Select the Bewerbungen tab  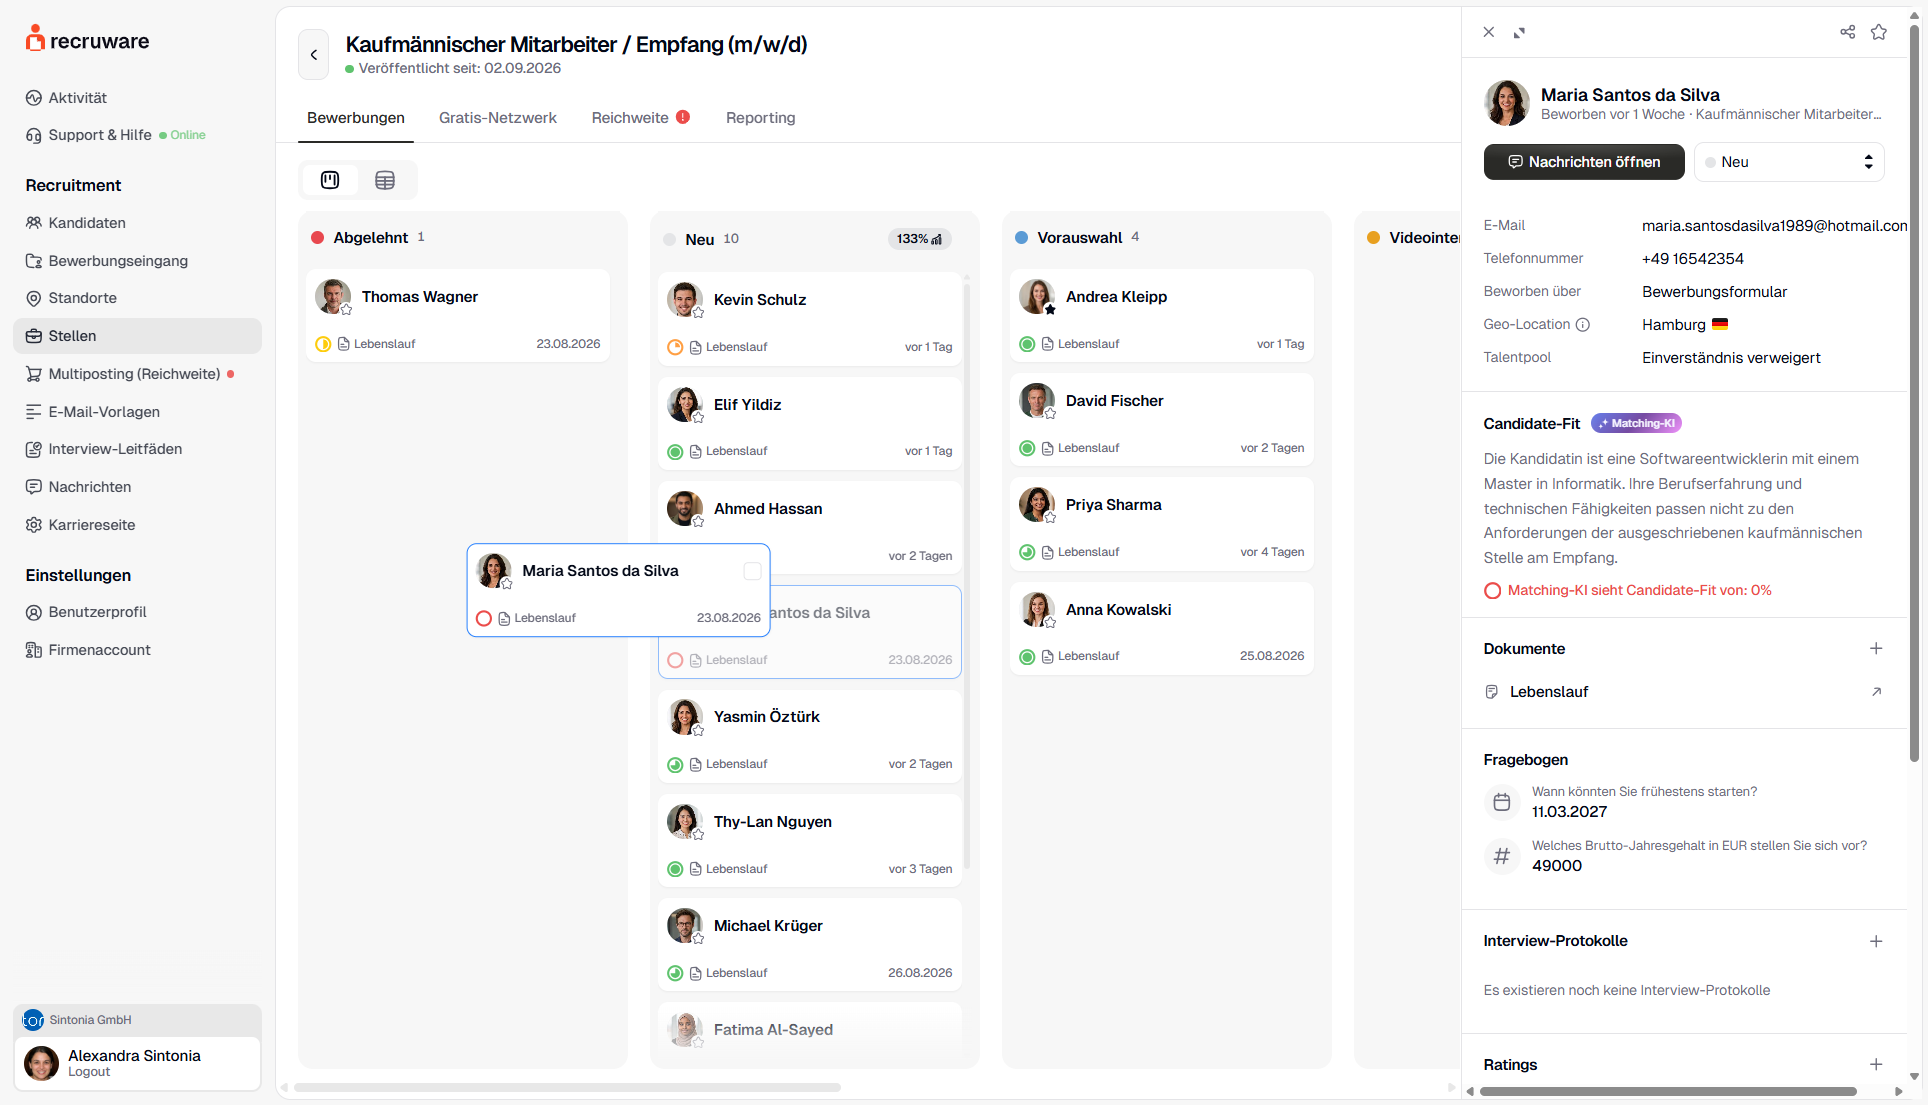[356, 118]
